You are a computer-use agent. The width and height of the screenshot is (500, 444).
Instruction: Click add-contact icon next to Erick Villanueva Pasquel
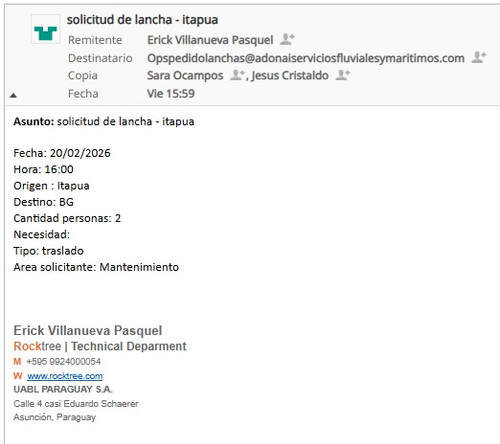pyautogui.click(x=287, y=39)
